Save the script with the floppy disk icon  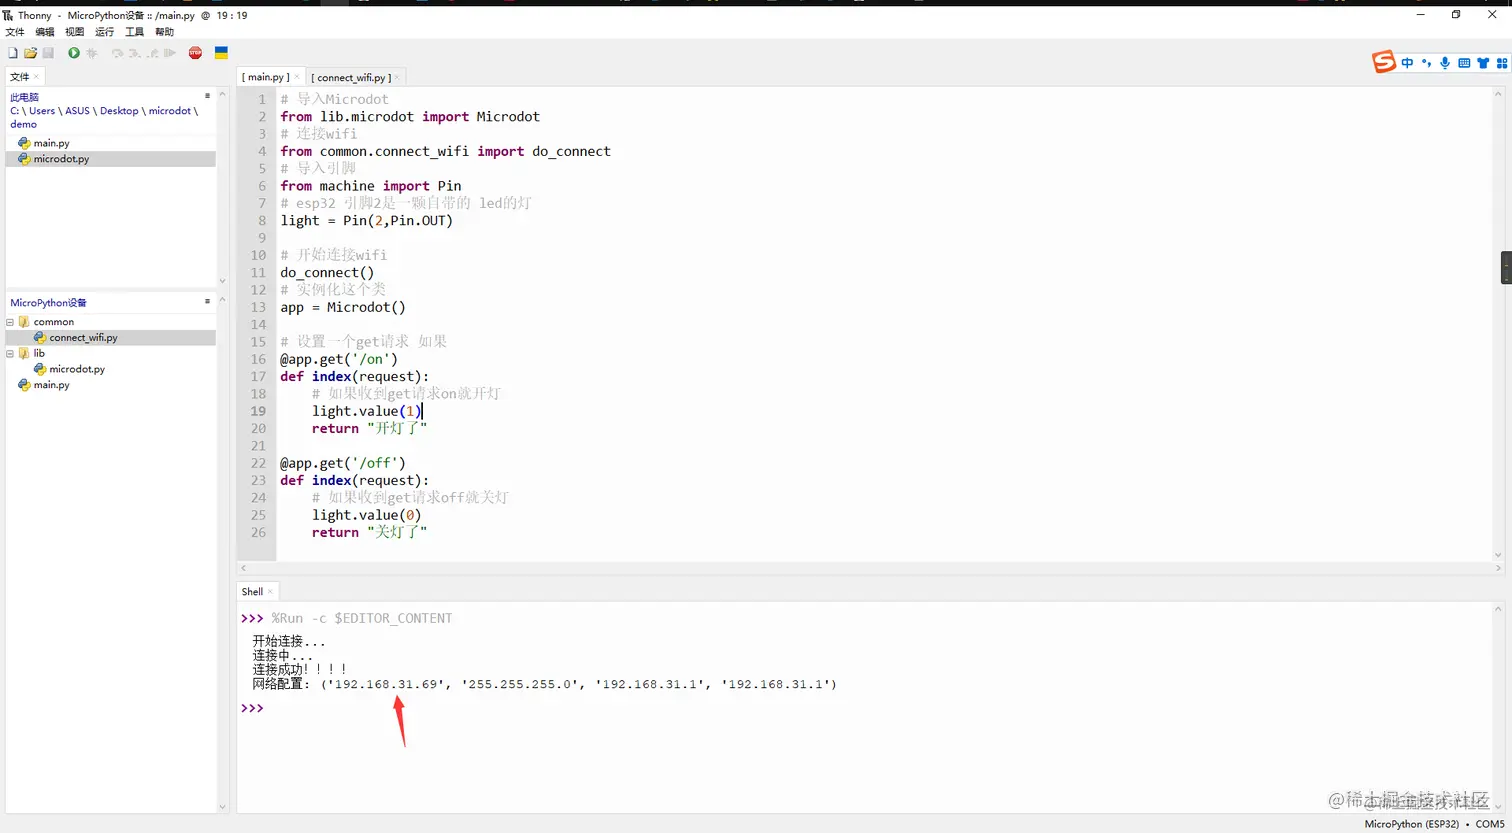tap(48, 53)
